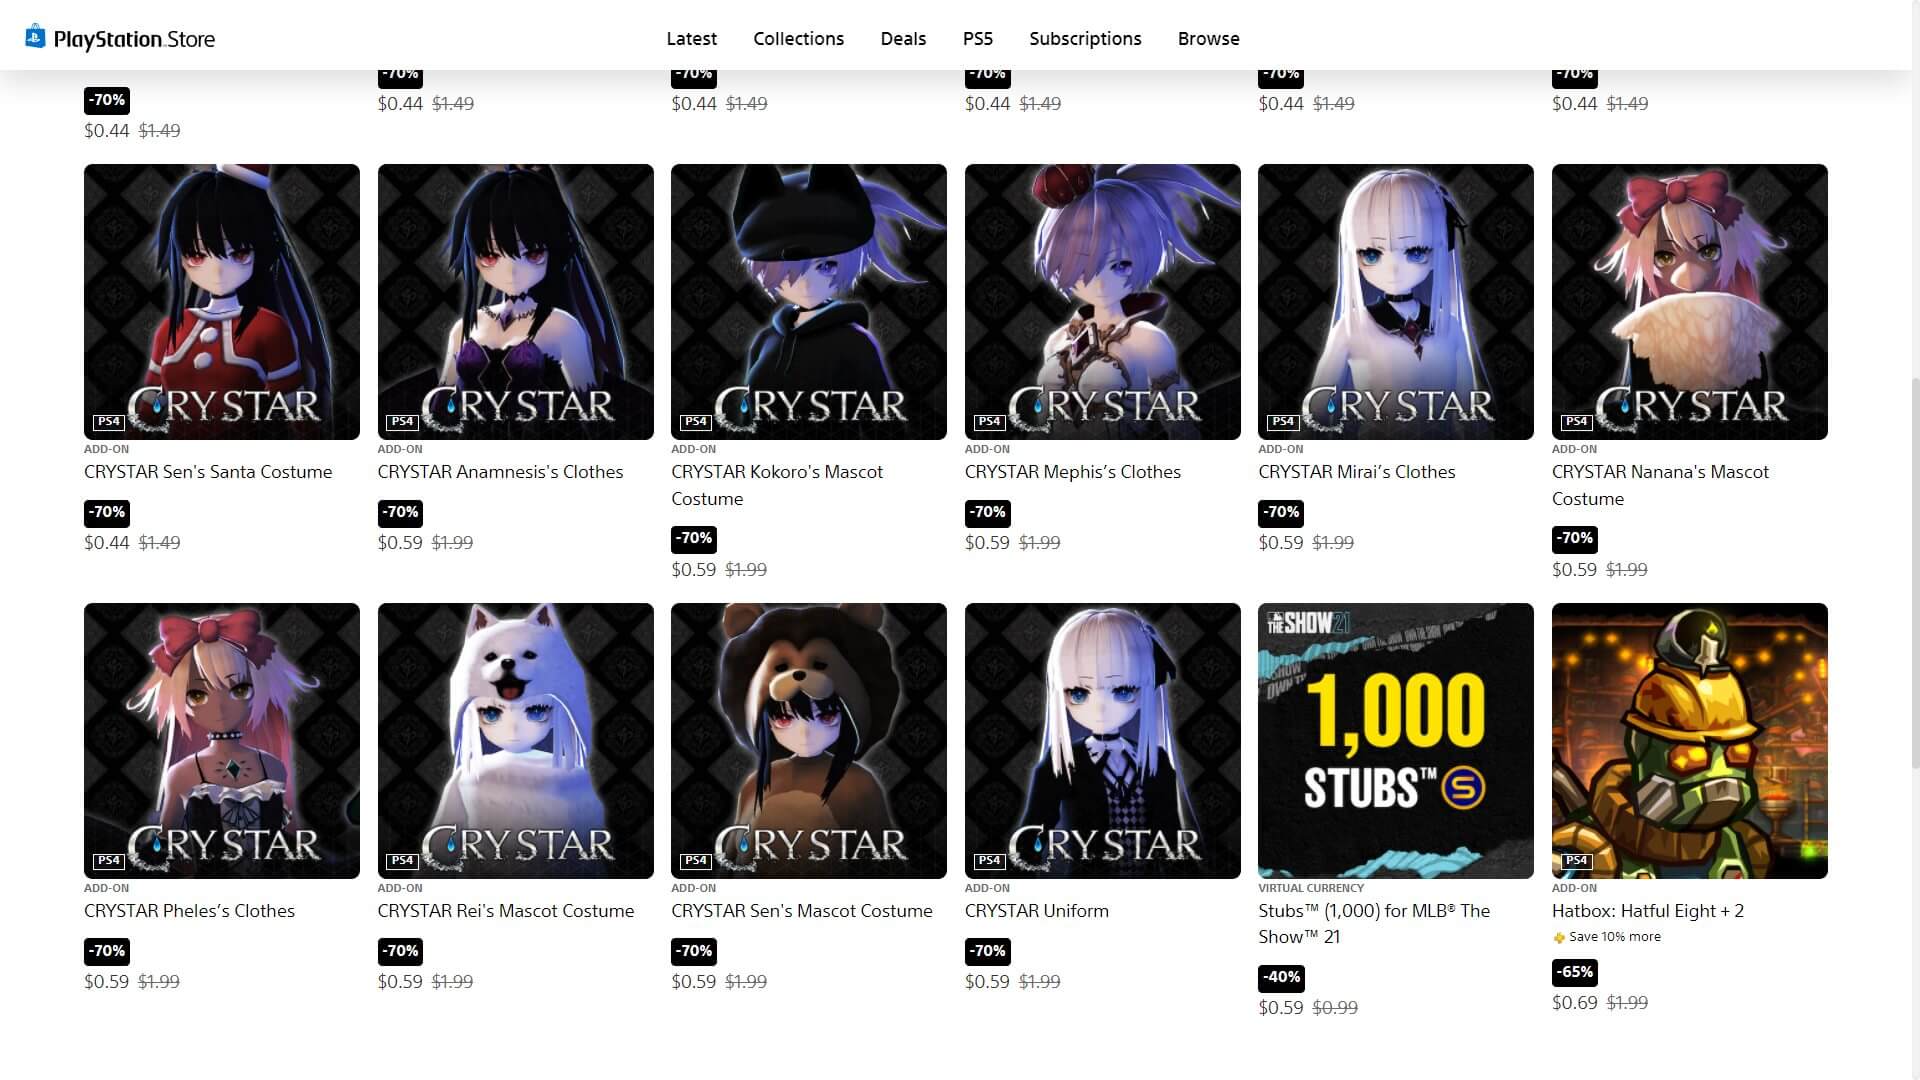Click the -40% discount badge under Stubs
Screen dimensions: 1920x1080
(1281, 977)
